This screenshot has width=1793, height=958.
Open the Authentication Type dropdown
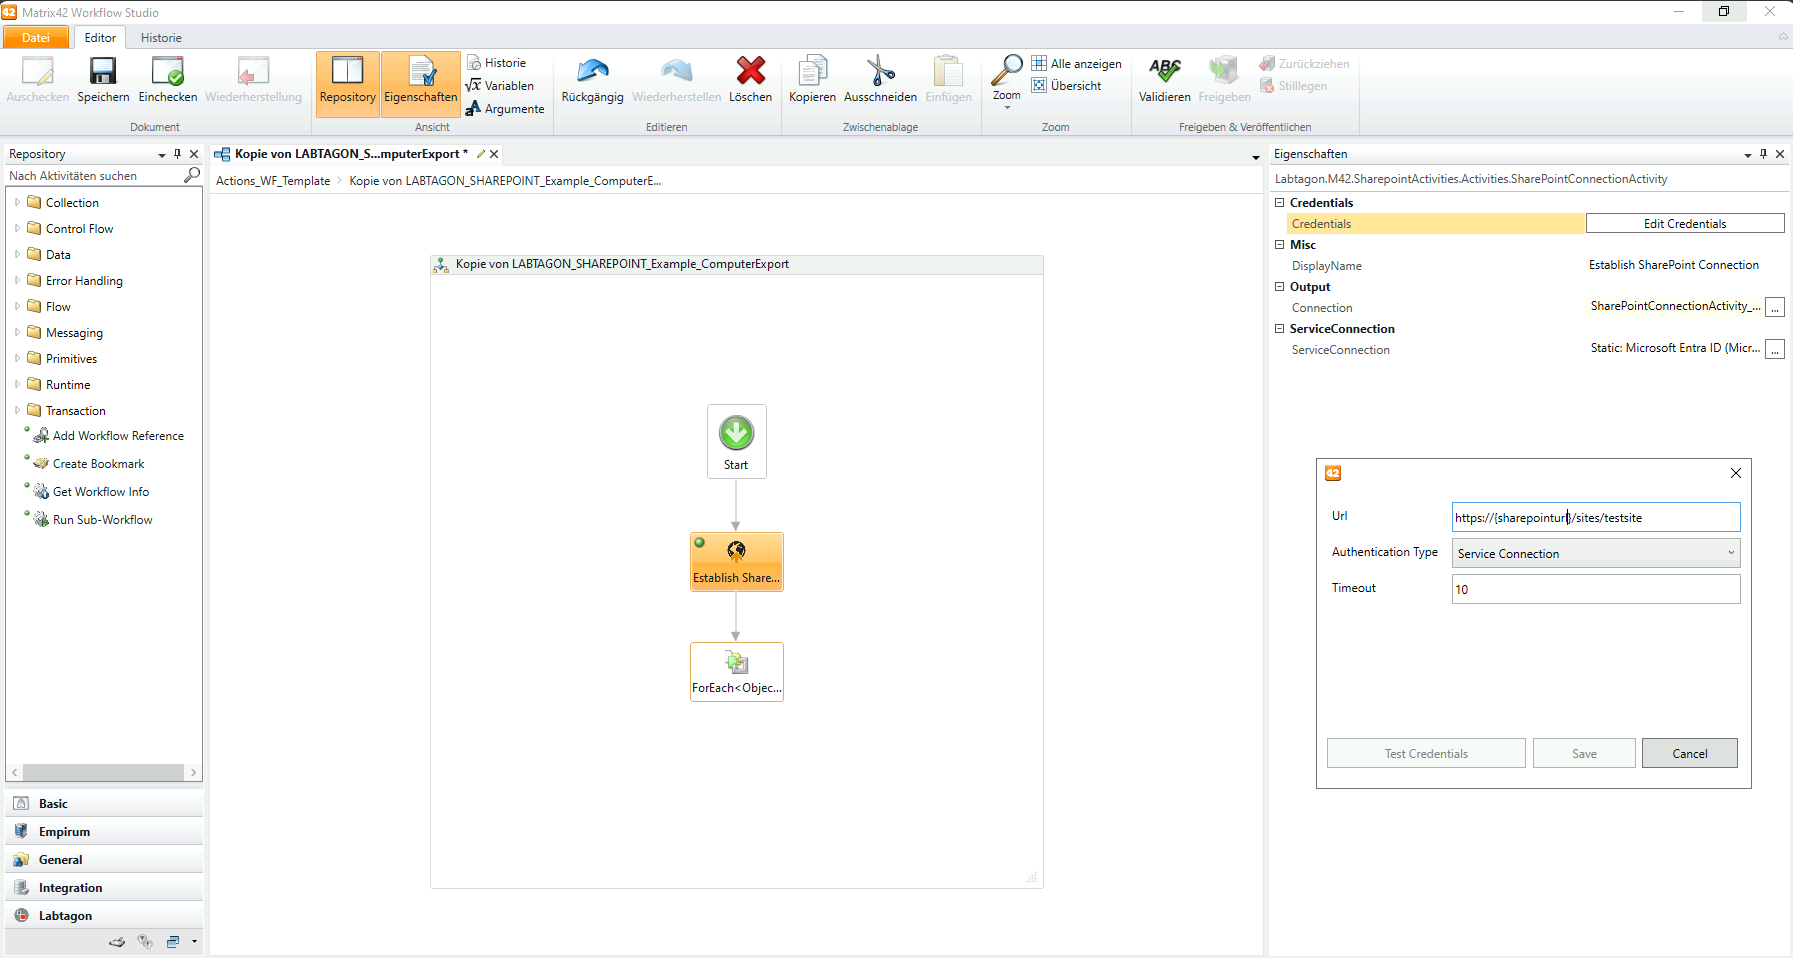[x=1595, y=554]
